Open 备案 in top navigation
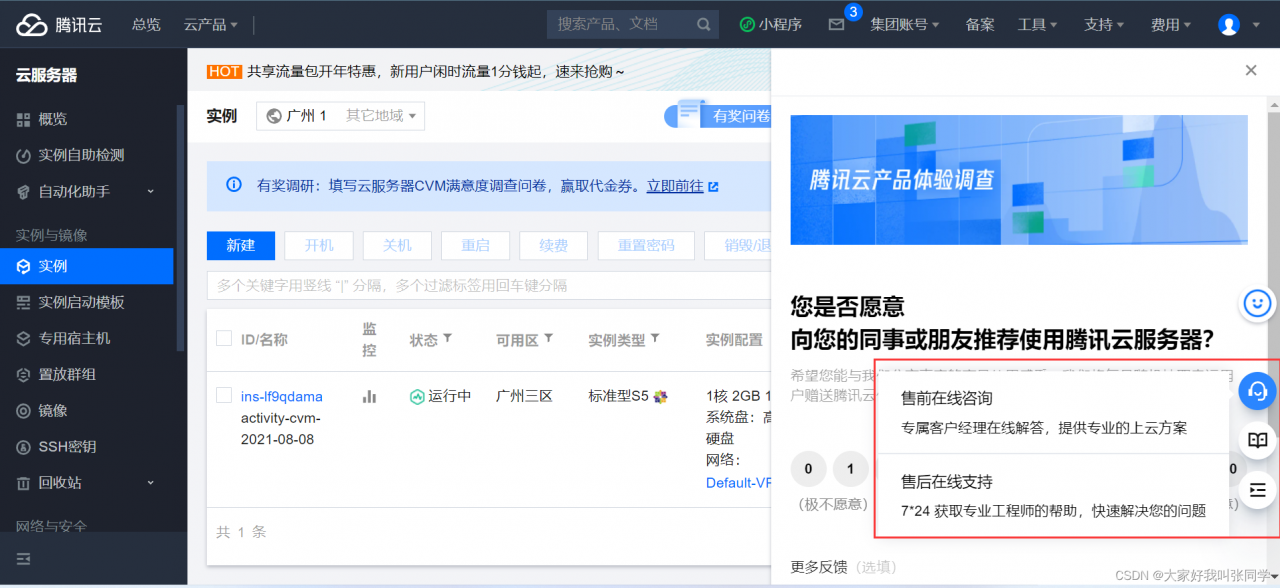 [x=980, y=25]
